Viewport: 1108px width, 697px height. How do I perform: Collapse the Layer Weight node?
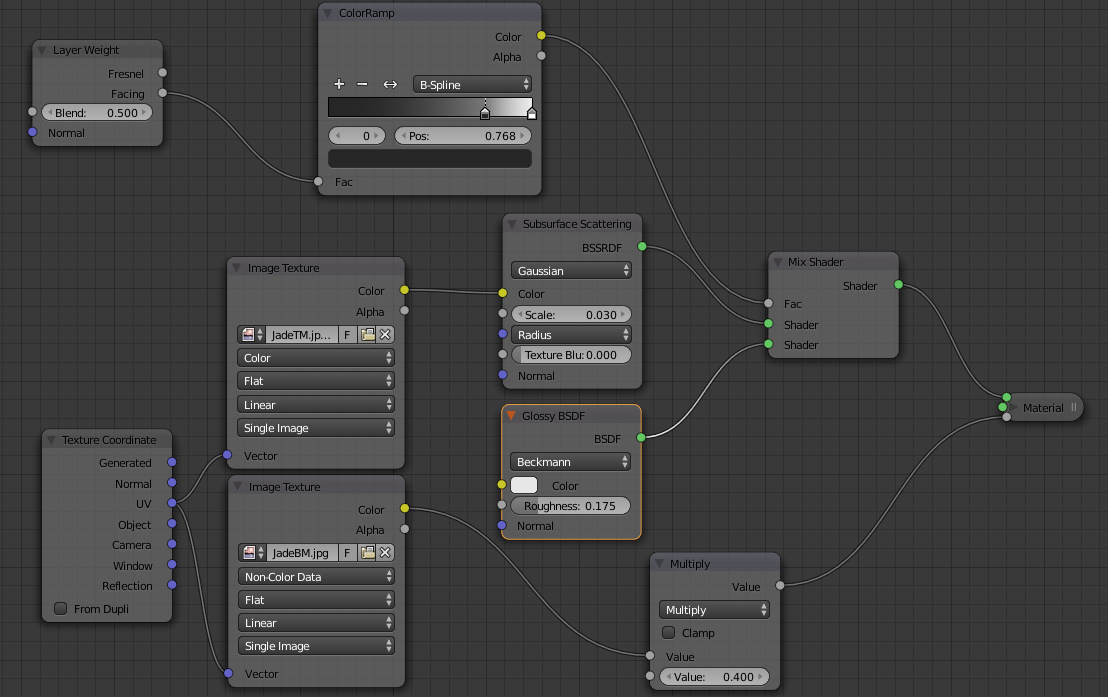click(42, 50)
